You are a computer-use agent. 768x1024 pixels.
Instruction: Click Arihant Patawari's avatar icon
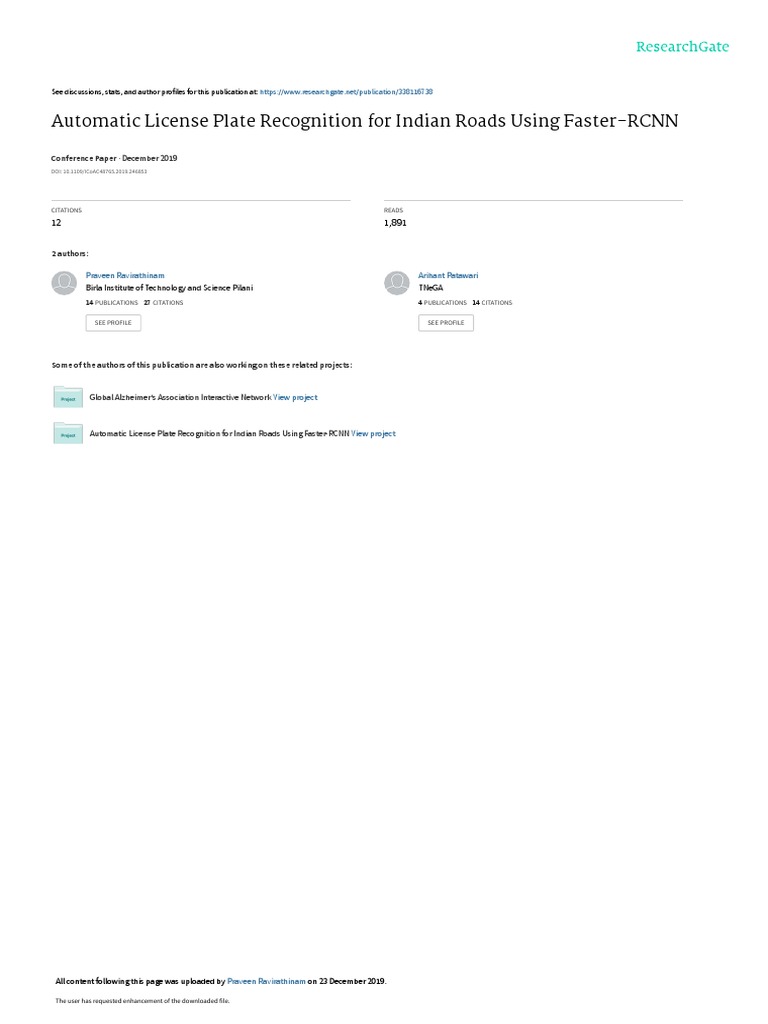(x=396, y=283)
